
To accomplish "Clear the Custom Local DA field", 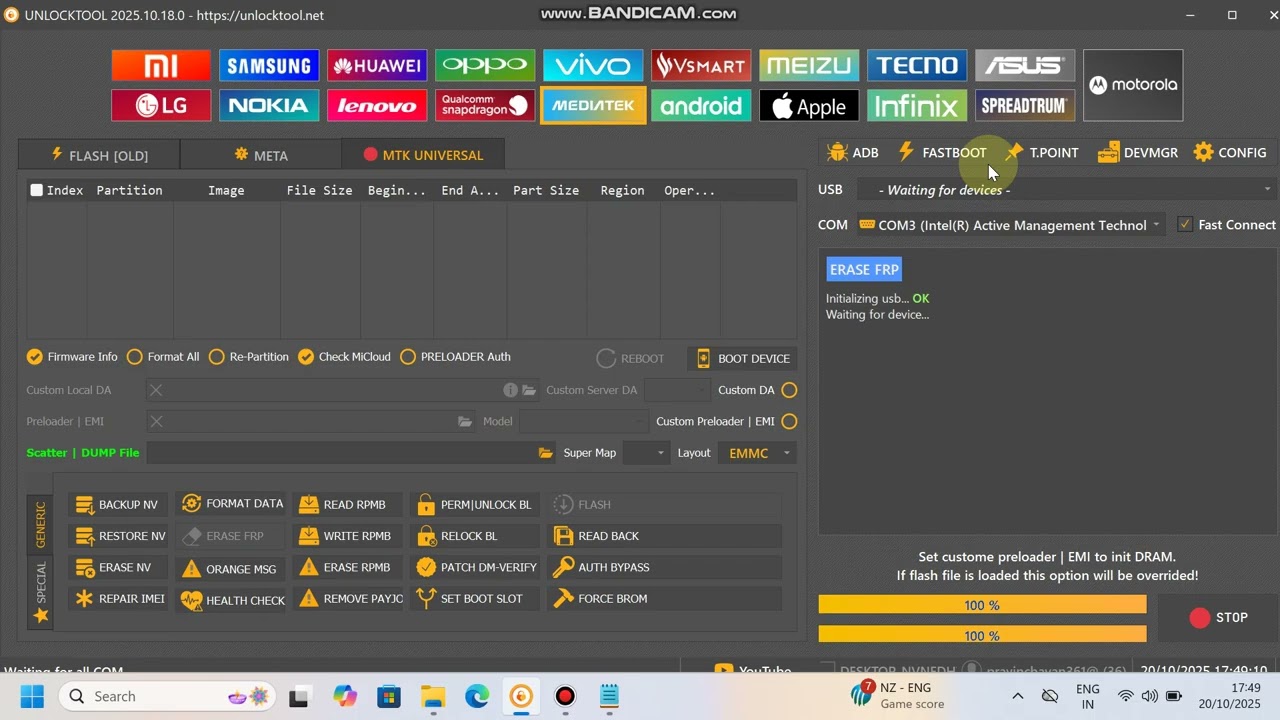I will [x=156, y=390].
